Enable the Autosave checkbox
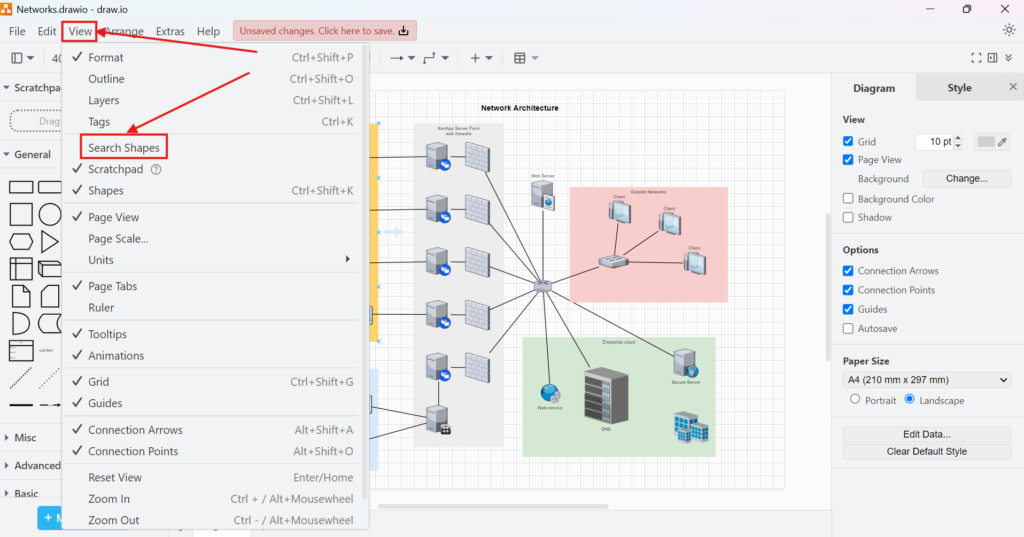The width and height of the screenshot is (1024, 537). (x=849, y=328)
